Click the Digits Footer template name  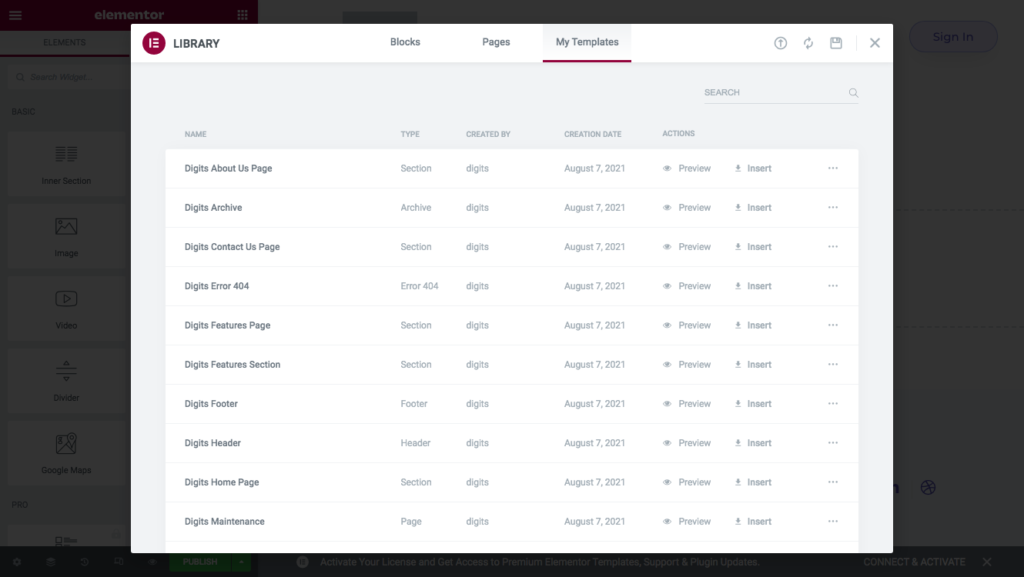click(211, 403)
